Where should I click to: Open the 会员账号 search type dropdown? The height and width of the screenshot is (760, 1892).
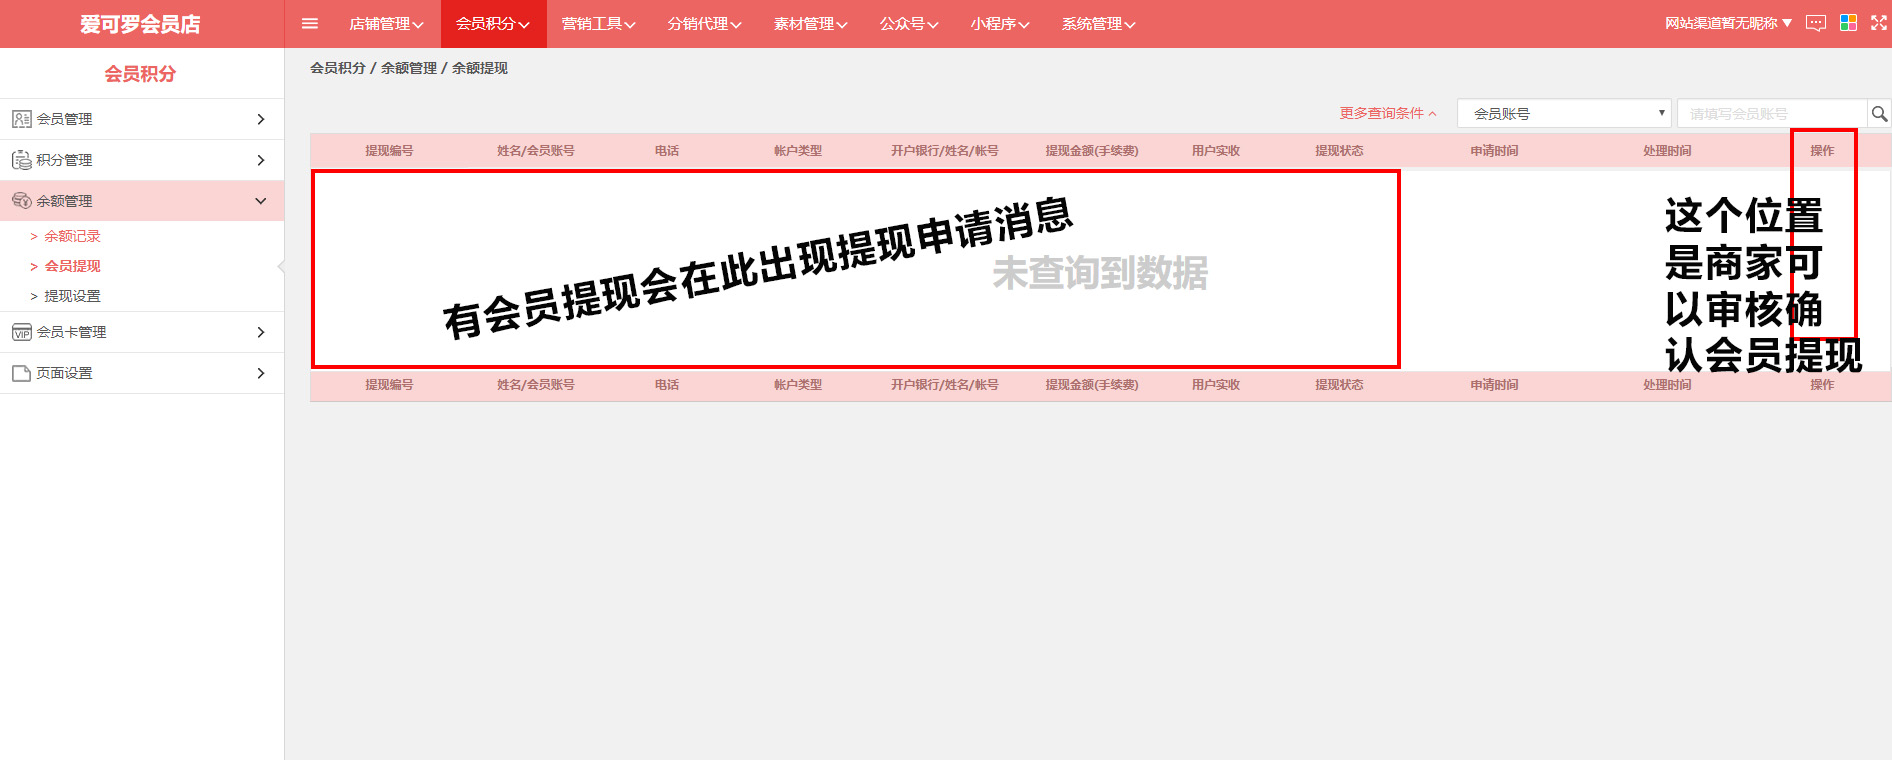pos(1563,114)
